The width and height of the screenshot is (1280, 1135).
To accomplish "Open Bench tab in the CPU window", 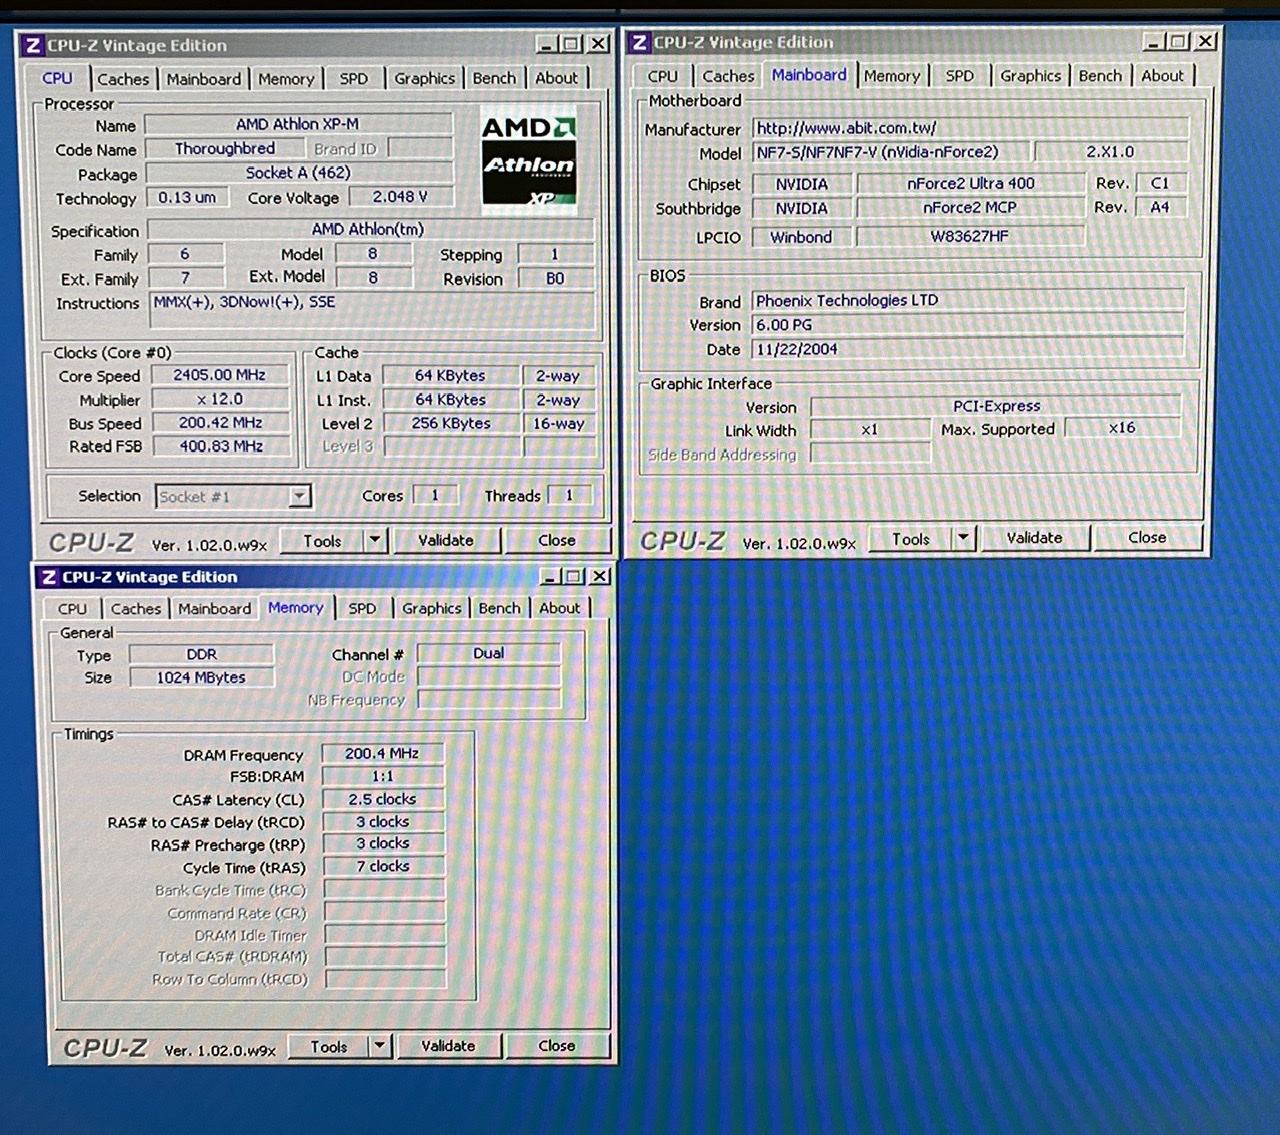I will [494, 78].
